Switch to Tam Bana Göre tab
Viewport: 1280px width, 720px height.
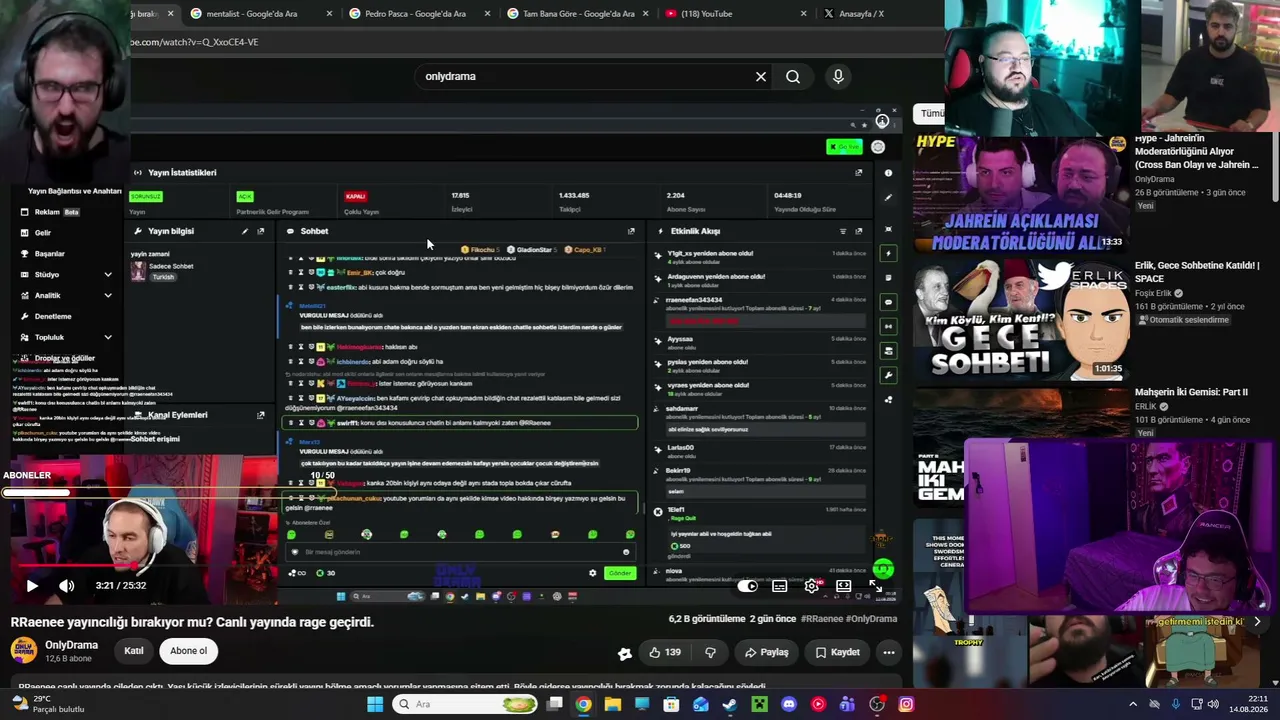point(578,14)
